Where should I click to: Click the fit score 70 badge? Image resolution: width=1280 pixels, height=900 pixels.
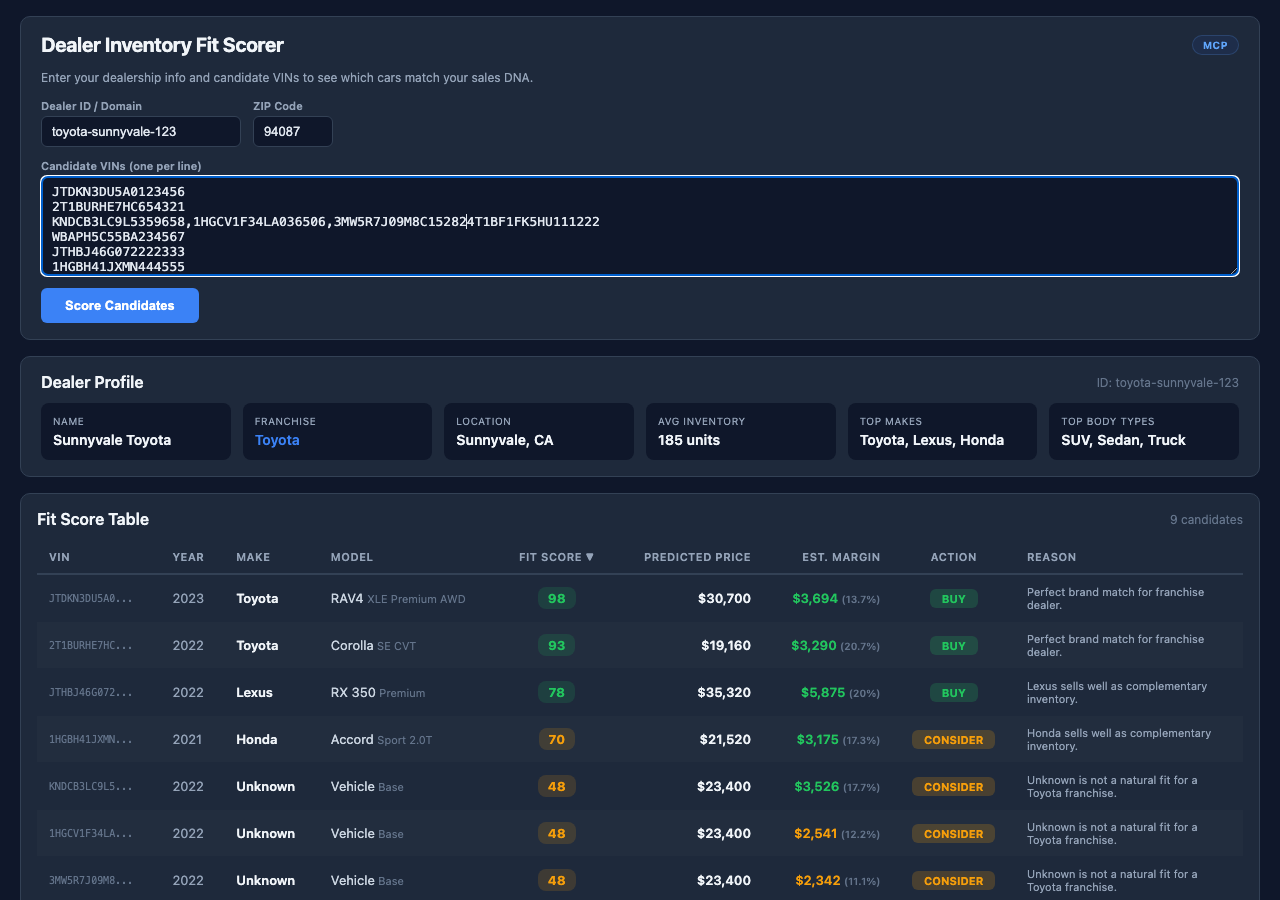click(x=557, y=739)
